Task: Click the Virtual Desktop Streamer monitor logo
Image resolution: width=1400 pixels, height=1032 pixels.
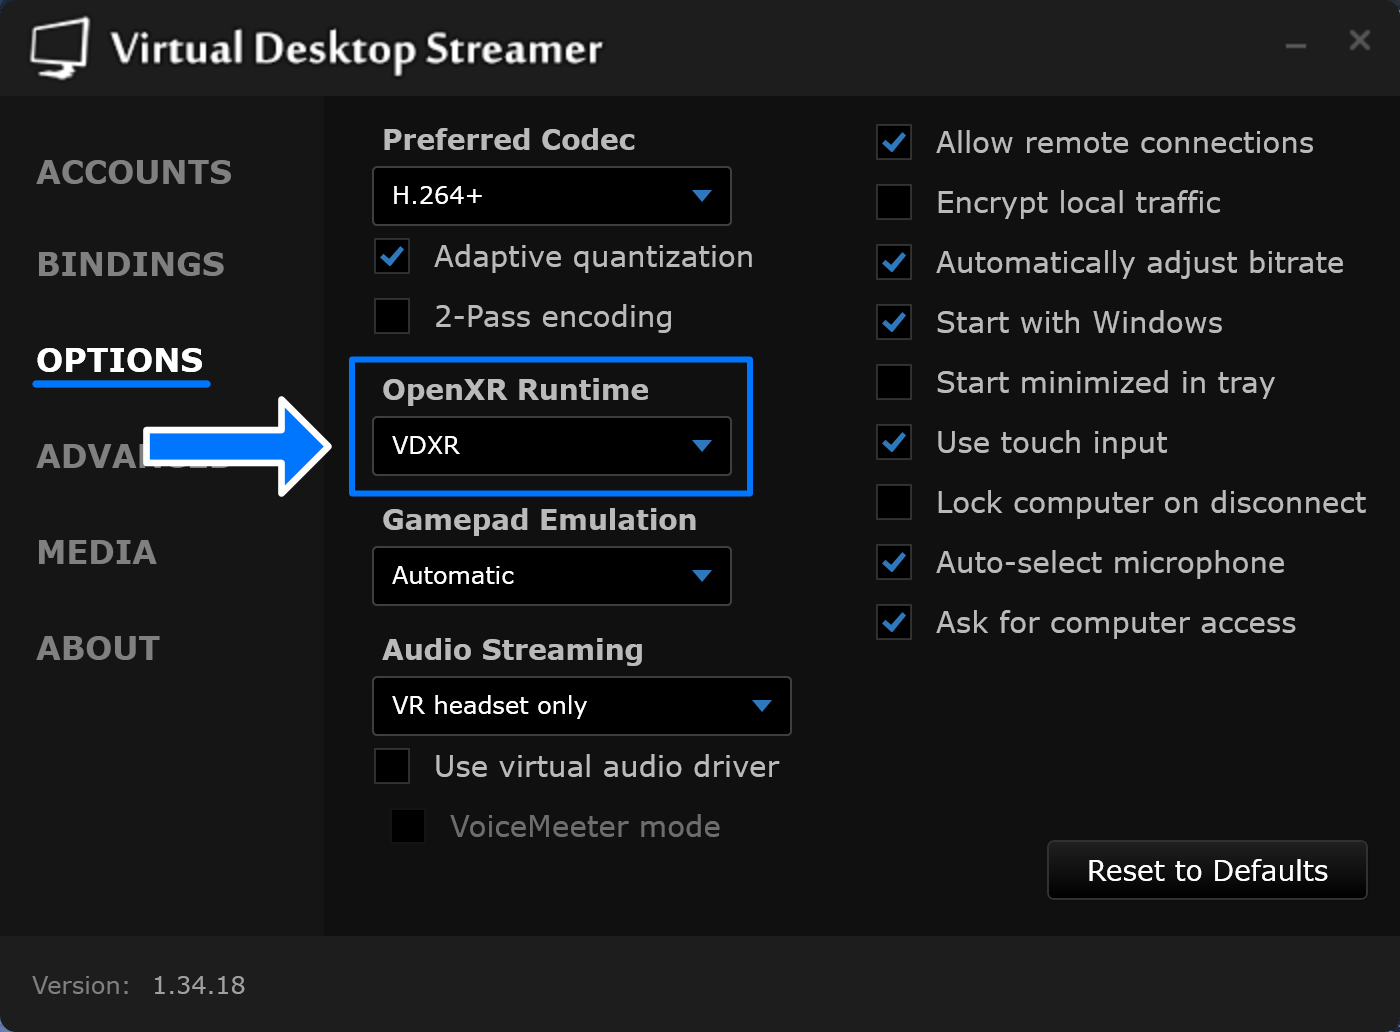Action: 60,48
